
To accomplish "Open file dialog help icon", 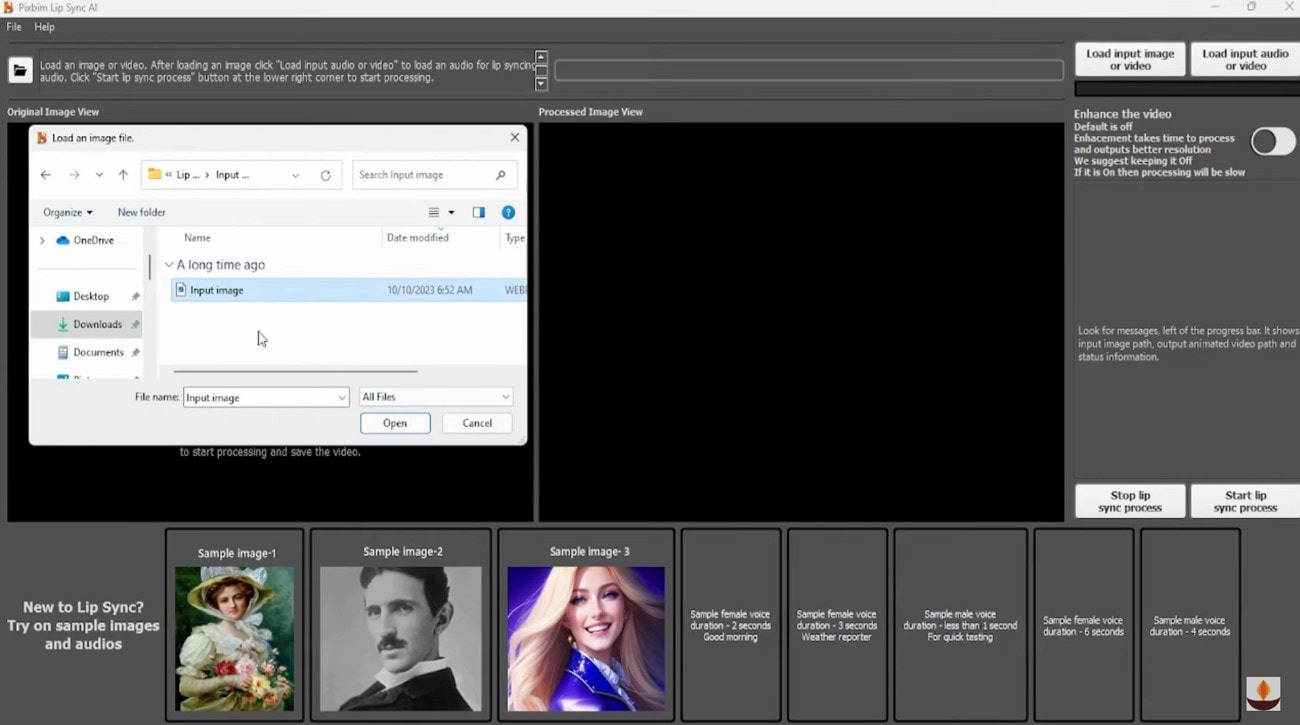I will pos(508,212).
